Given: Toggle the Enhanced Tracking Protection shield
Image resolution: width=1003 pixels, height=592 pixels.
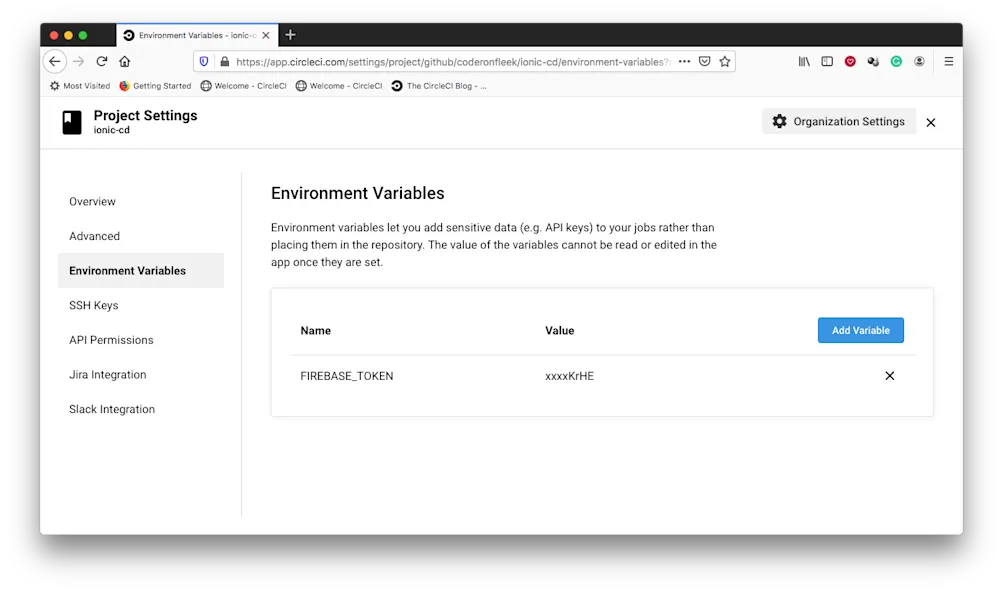Looking at the screenshot, I should pyautogui.click(x=203, y=61).
